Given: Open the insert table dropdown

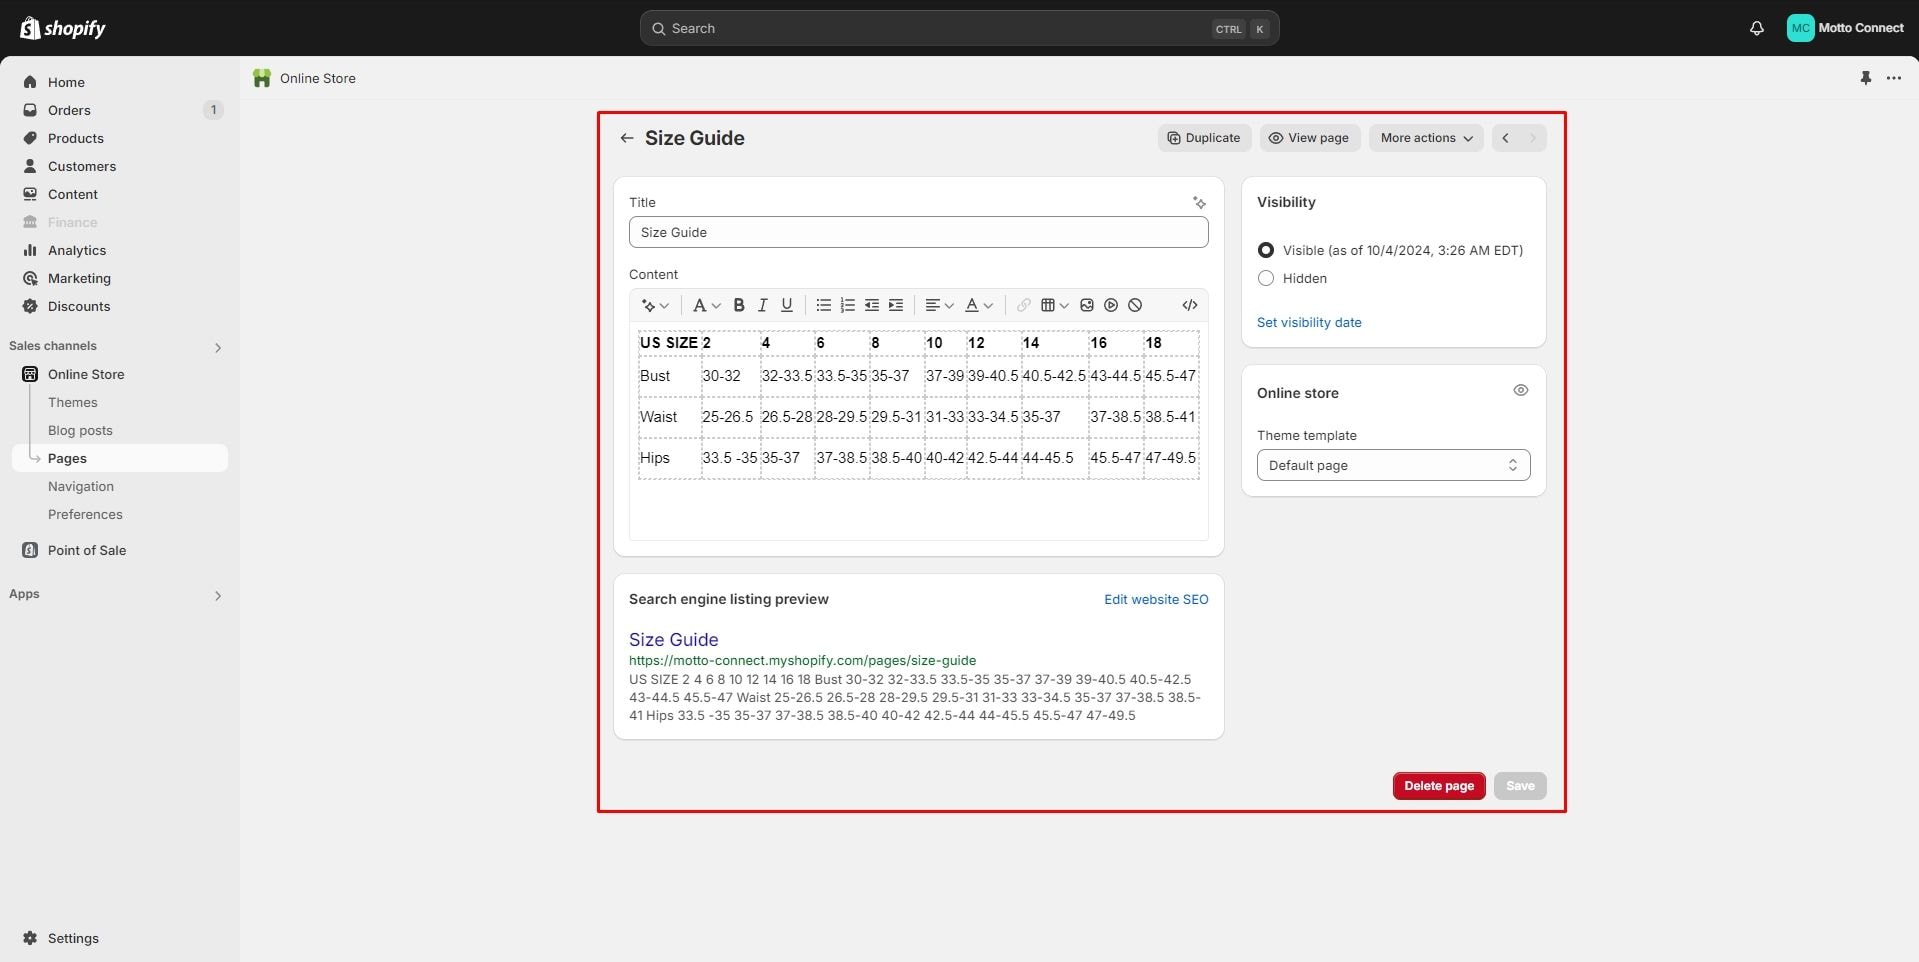Looking at the screenshot, I should pyautogui.click(x=1054, y=305).
